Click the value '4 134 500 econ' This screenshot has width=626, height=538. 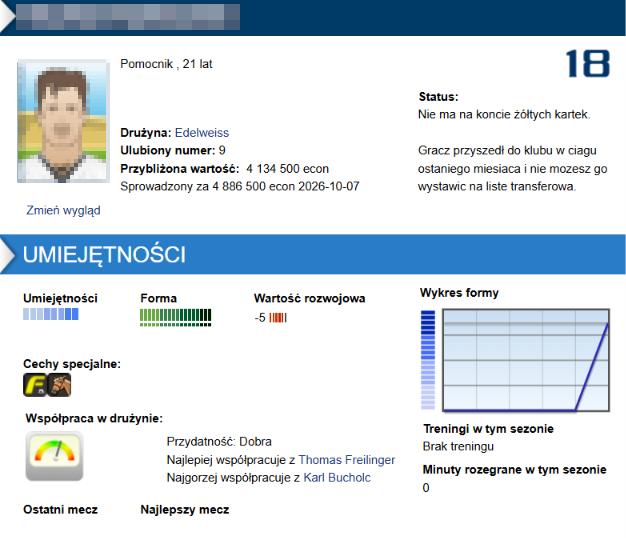click(x=287, y=169)
